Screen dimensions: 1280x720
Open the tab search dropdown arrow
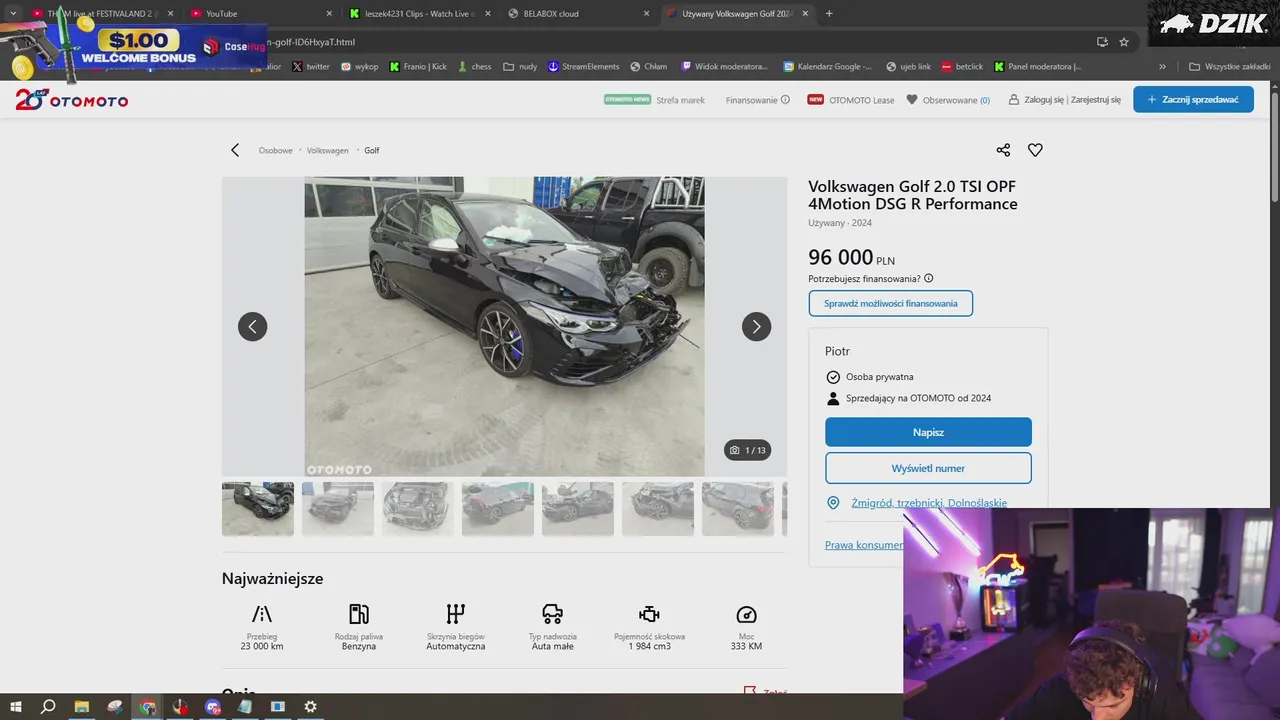point(13,14)
